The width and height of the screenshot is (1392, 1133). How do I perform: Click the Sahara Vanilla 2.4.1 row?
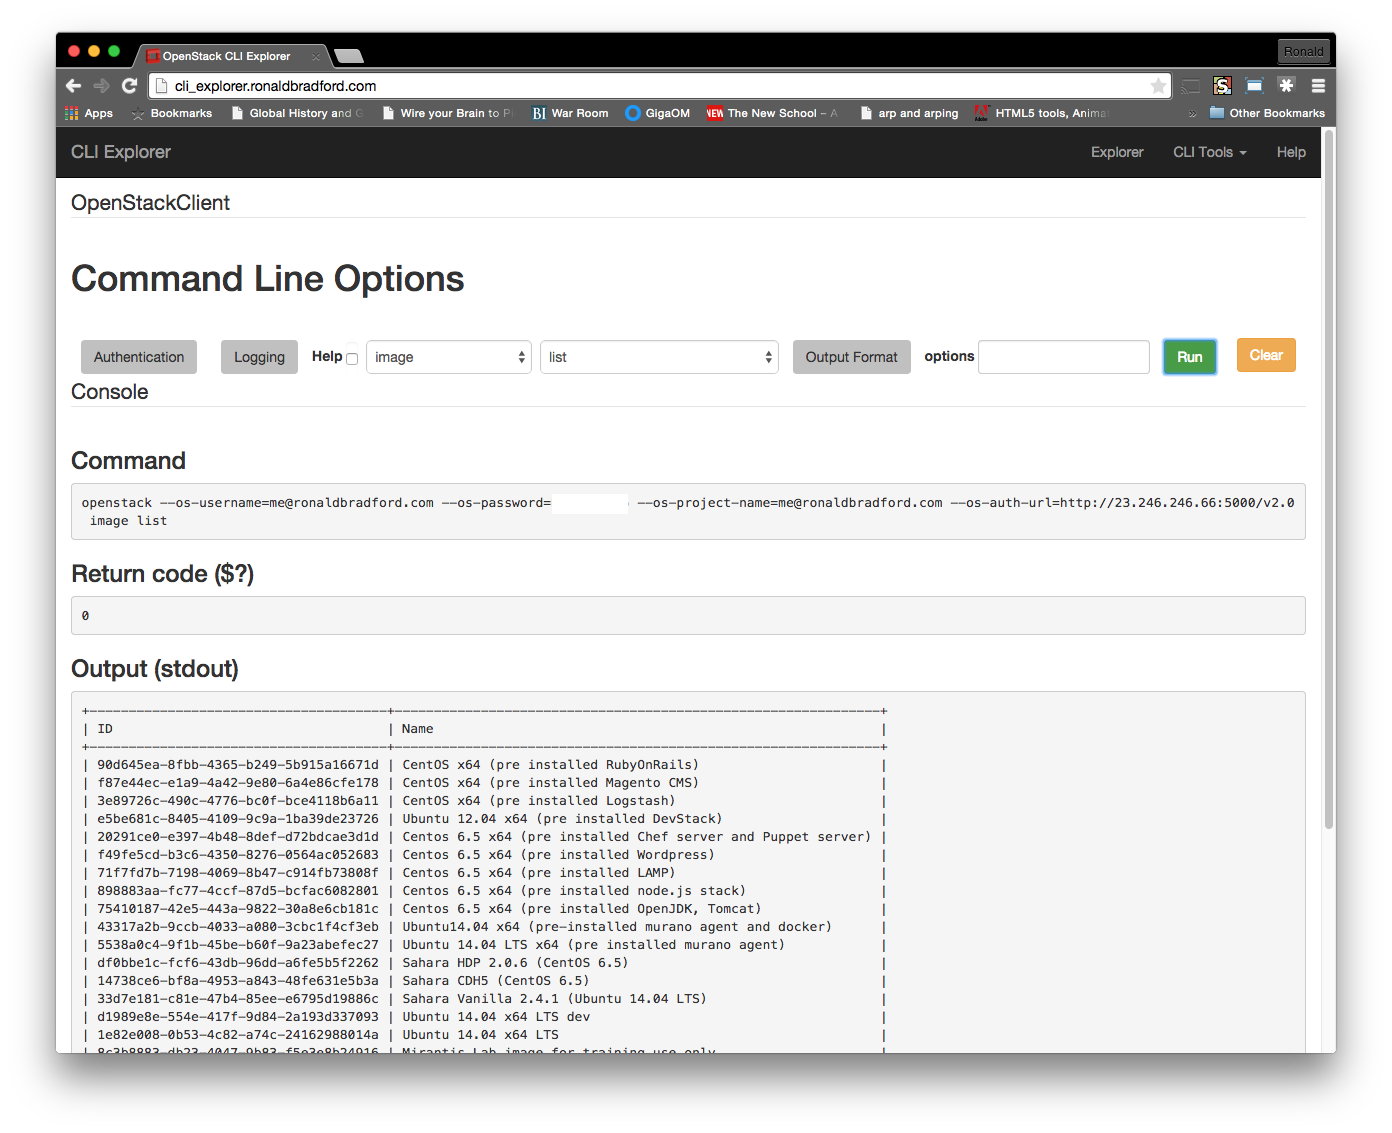[484, 999]
